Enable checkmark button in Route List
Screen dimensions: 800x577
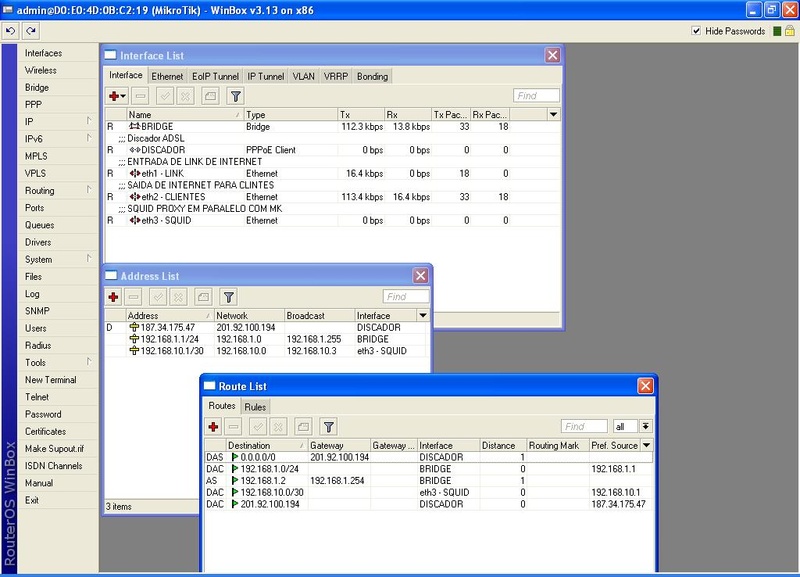(x=258, y=426)
